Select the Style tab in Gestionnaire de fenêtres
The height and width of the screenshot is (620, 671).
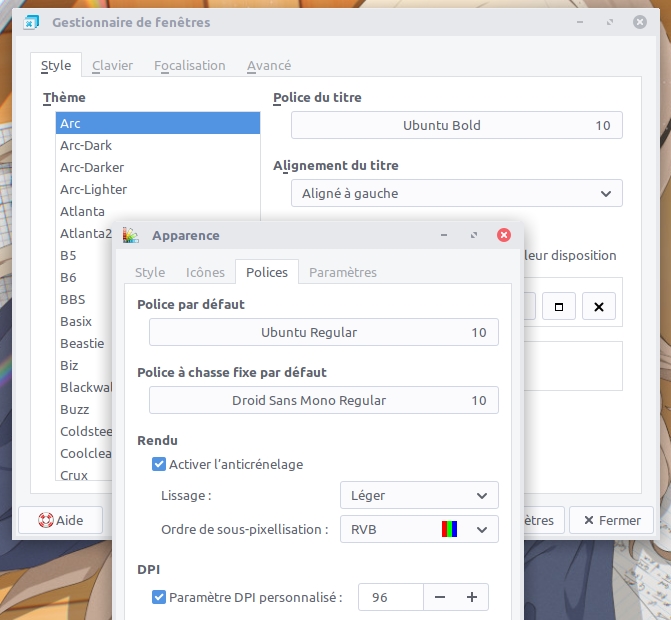point(56,65)
